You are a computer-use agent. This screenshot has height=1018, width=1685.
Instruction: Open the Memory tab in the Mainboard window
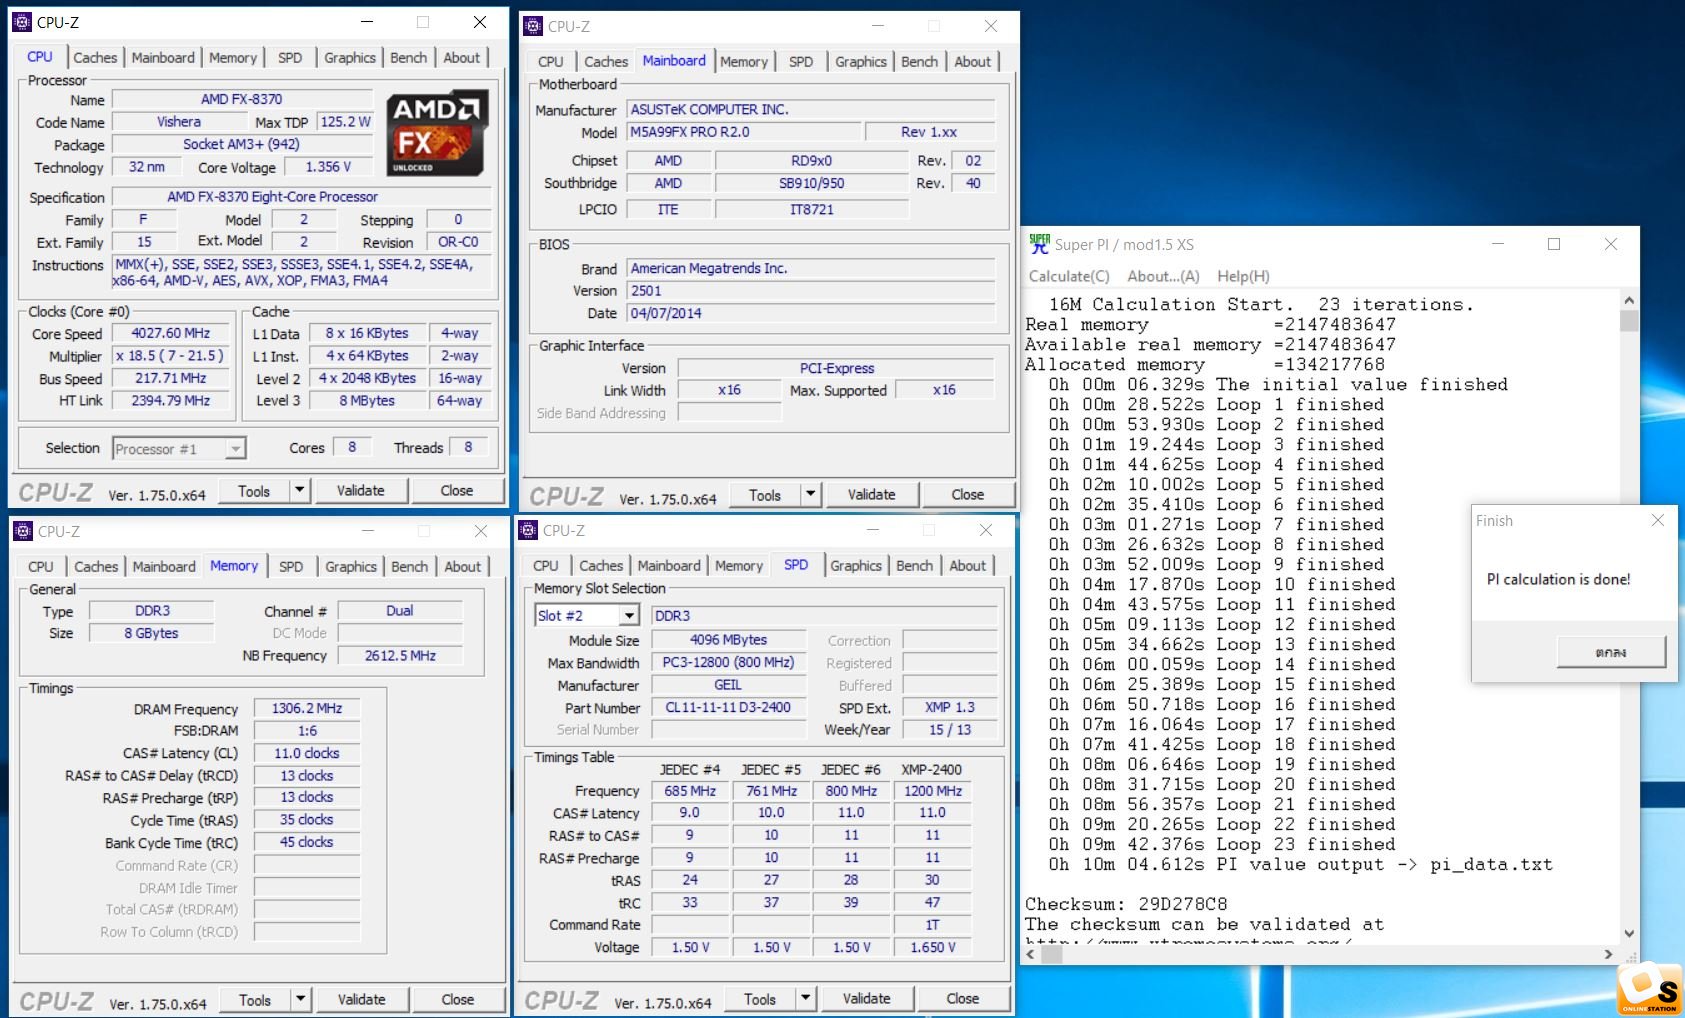(x=744, y=62)
